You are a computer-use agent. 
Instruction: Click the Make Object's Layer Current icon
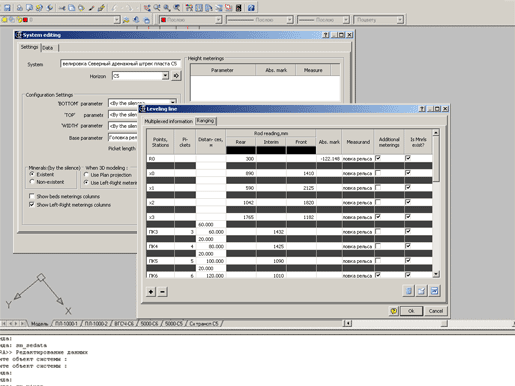126,20
